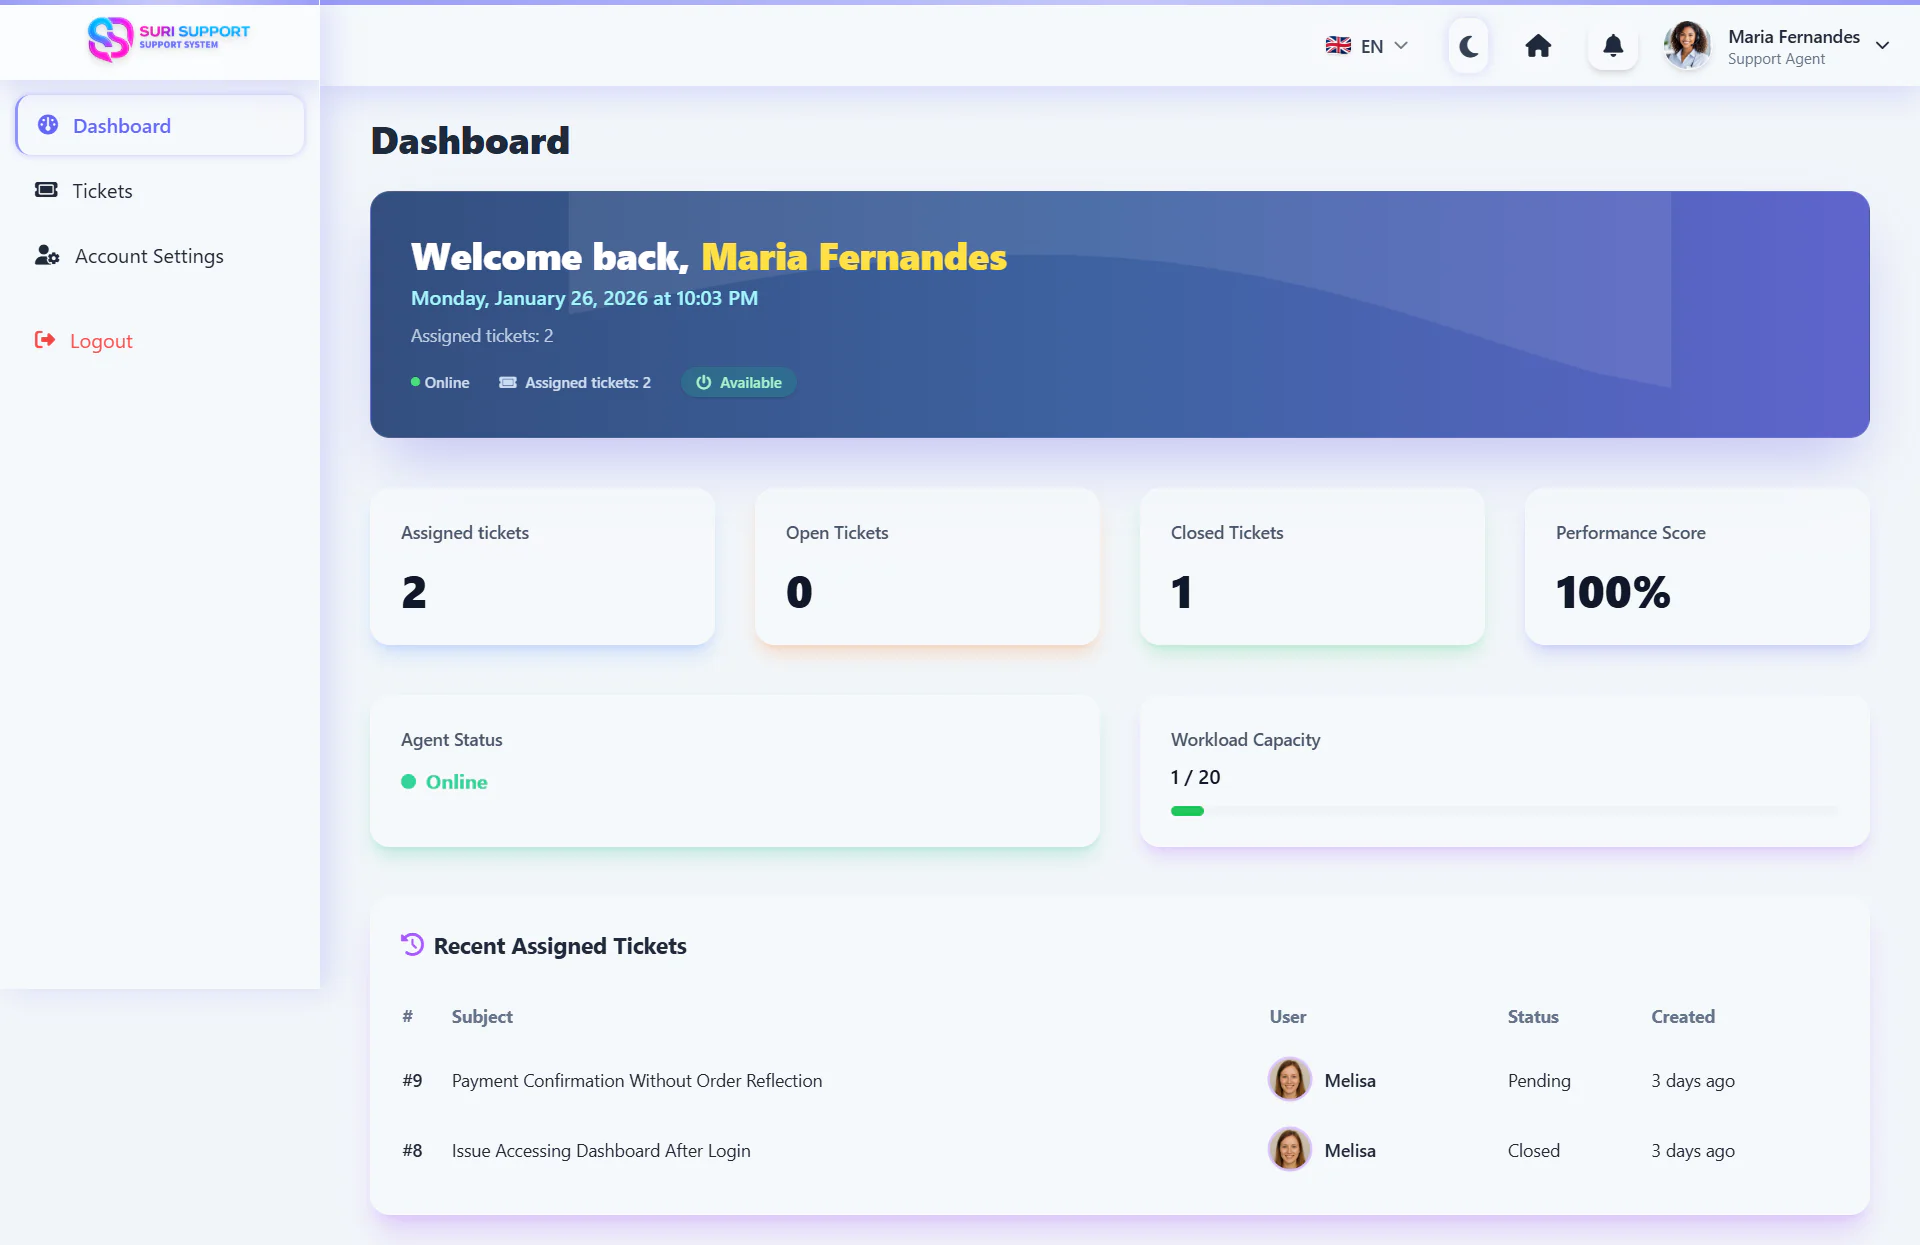This screenshot has width=1920, height=1245.
Task: Click the Recent Assigned Tickets history icon
Action: tap(412, 944)
